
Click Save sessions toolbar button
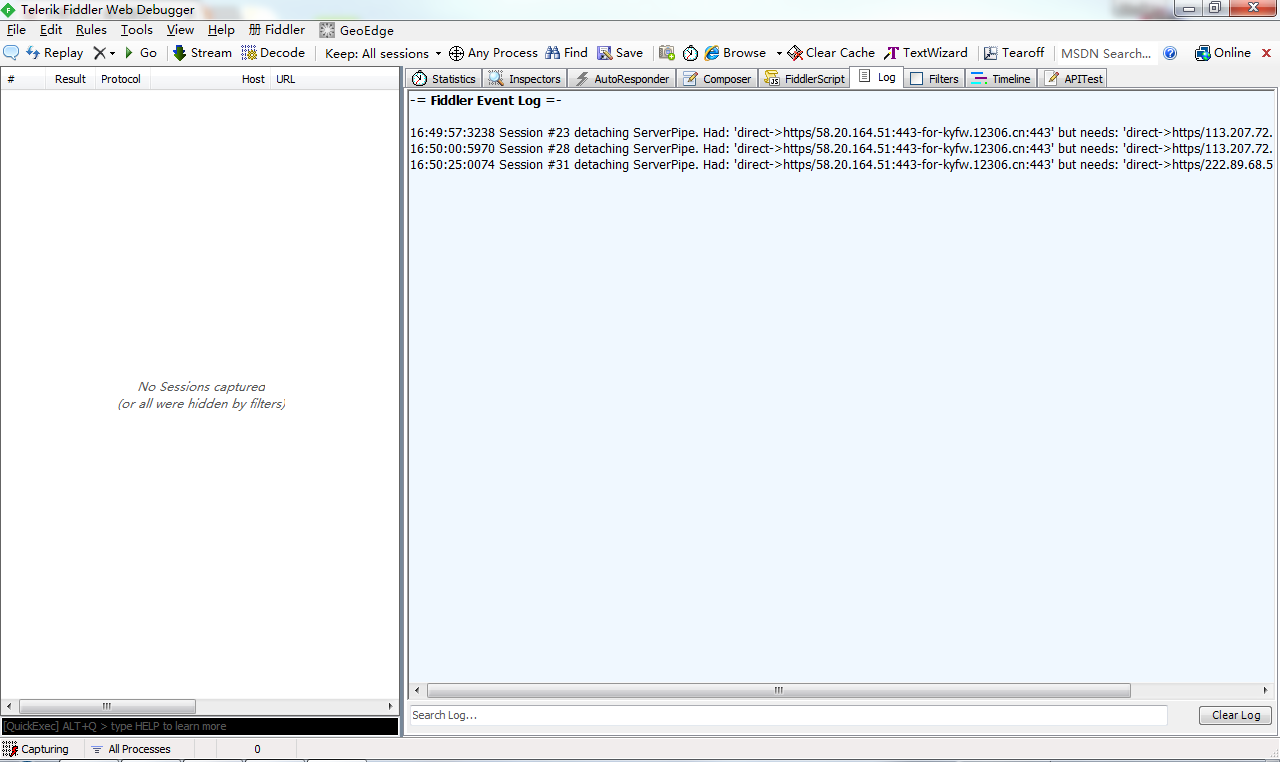click(620, 53)
